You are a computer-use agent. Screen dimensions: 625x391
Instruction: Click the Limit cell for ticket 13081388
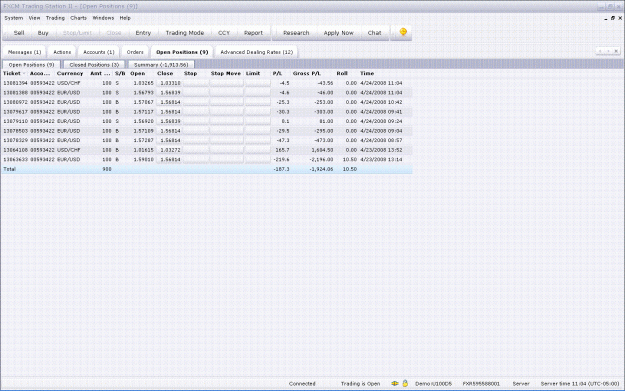tap(257, 92)
